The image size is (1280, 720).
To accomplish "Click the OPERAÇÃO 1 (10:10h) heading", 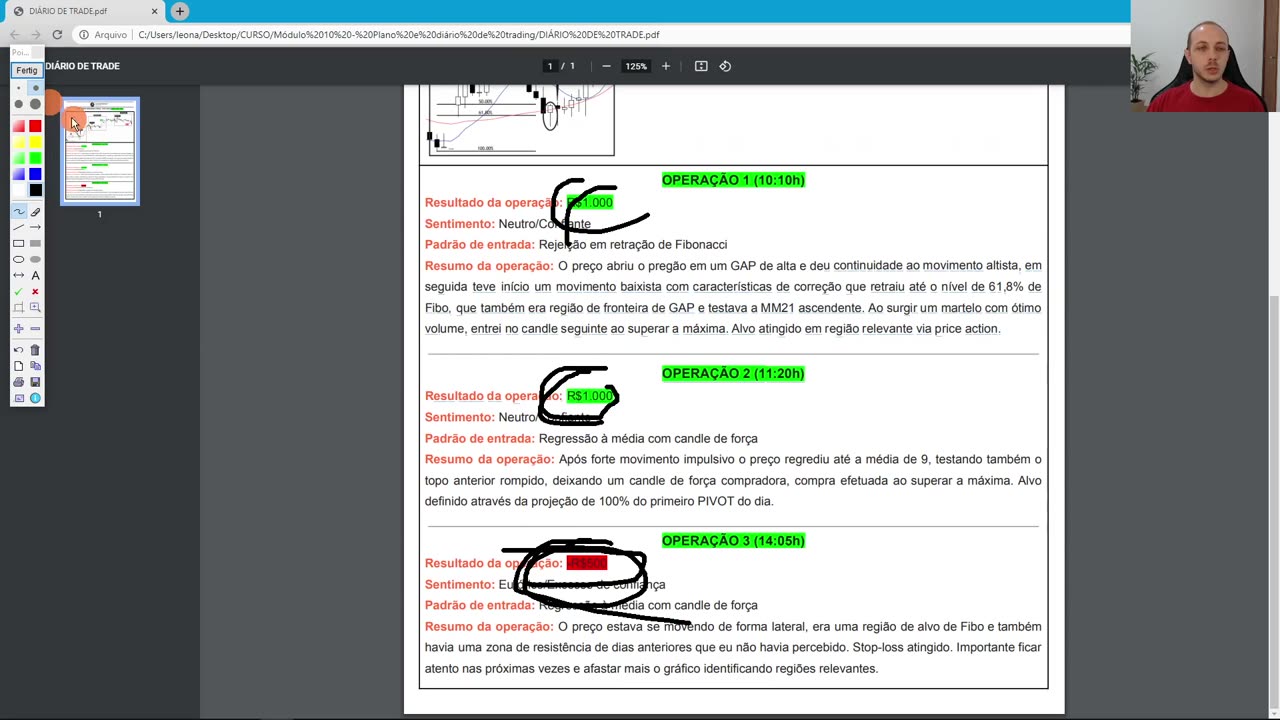I will (x=733, y=180).
